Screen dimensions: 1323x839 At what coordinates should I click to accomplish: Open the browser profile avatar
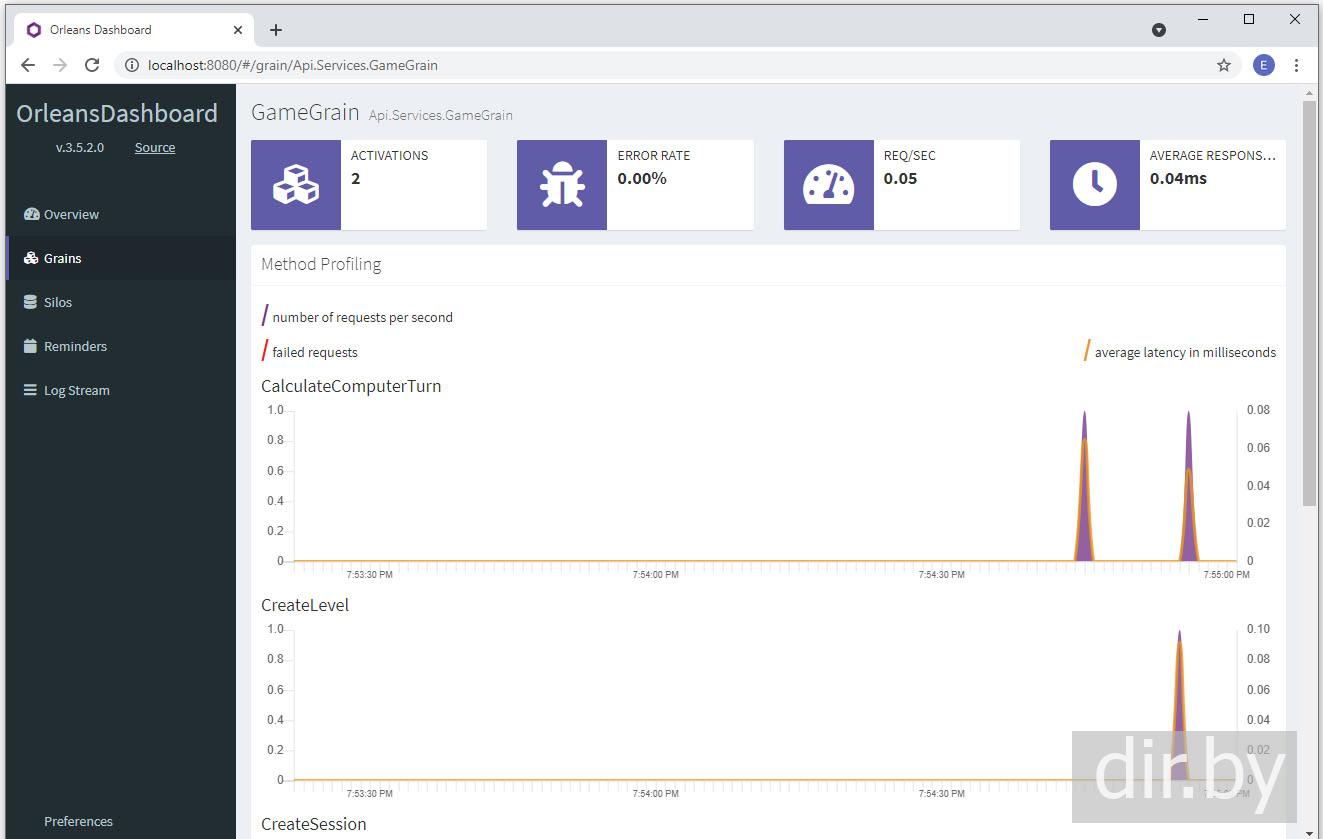click(1263, 65)
